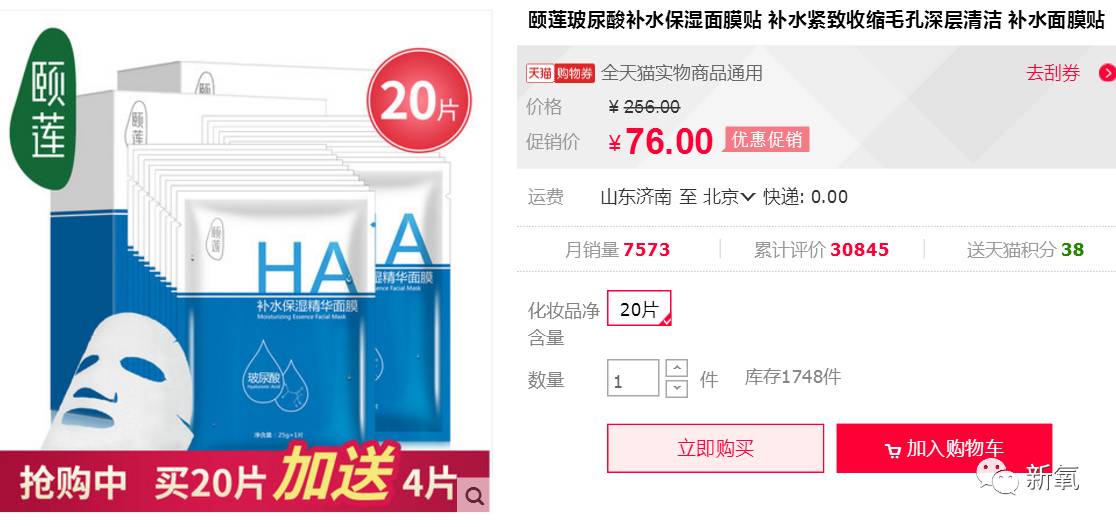Click 送天猫积分 38 points info
The image size is (1116, 527).
pos(1025,249)
